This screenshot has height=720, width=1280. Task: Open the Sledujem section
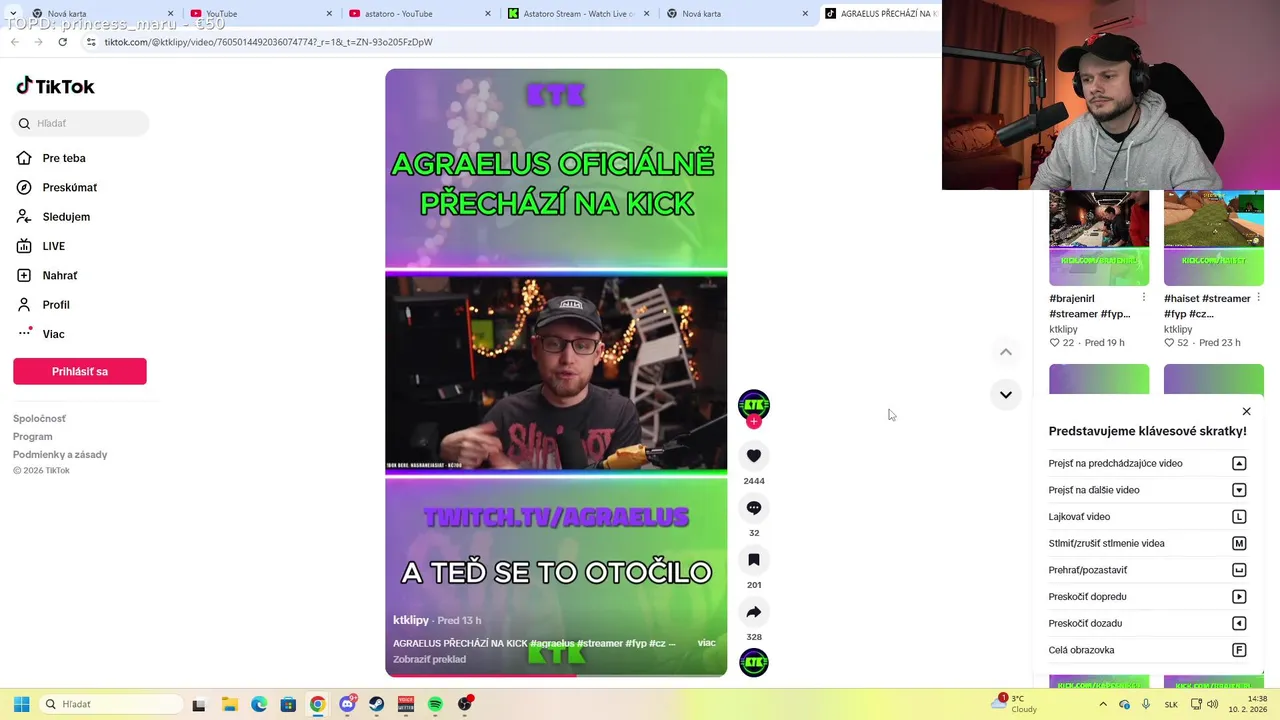(65, 217)
